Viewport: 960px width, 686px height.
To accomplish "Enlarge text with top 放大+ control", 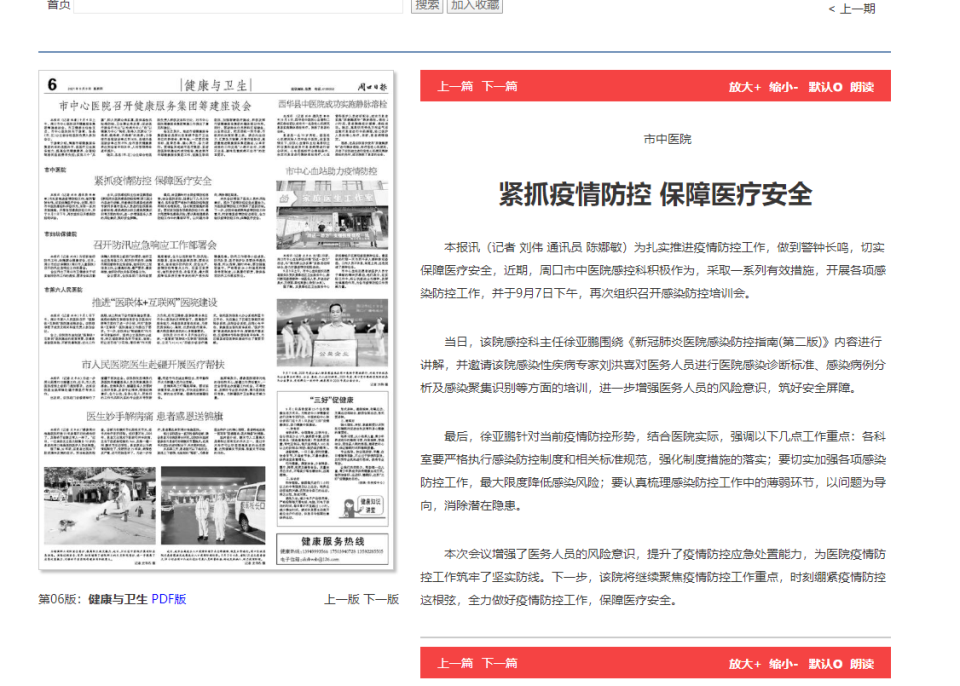I will pyautogui.click(x=744, y=87).
